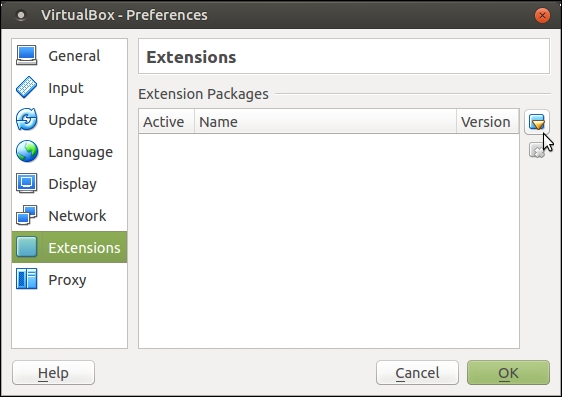Screen dimensions: 562x397
Task: Go to the Update preferences
Action: click(x=70, y=119)
